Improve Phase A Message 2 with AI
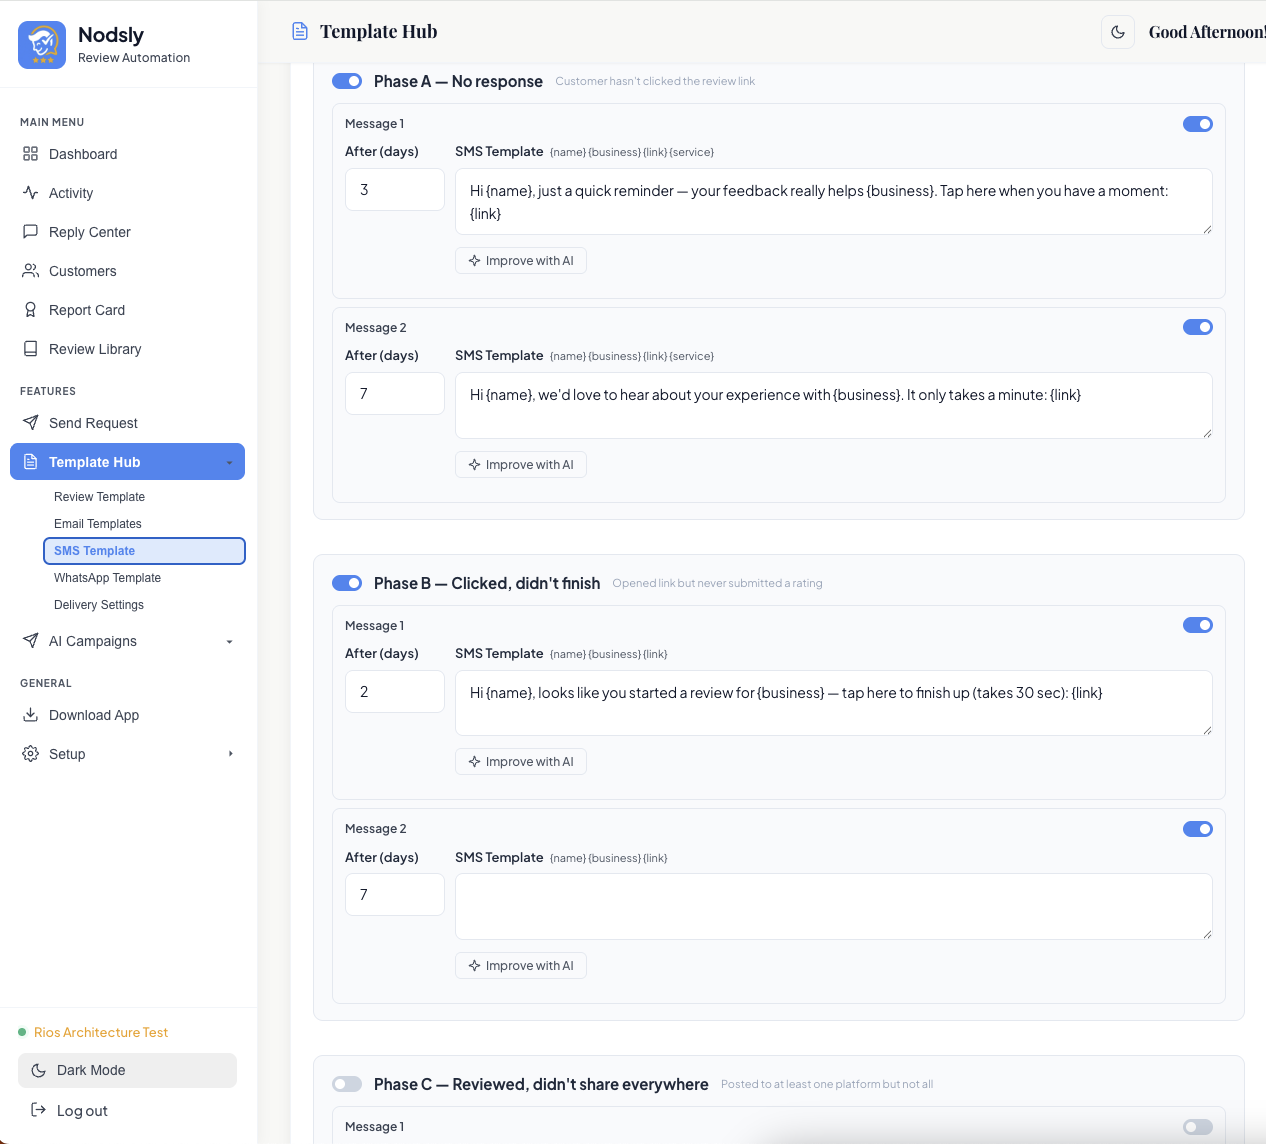Viewport: 1266px width, 1144px height. (521, 465)
